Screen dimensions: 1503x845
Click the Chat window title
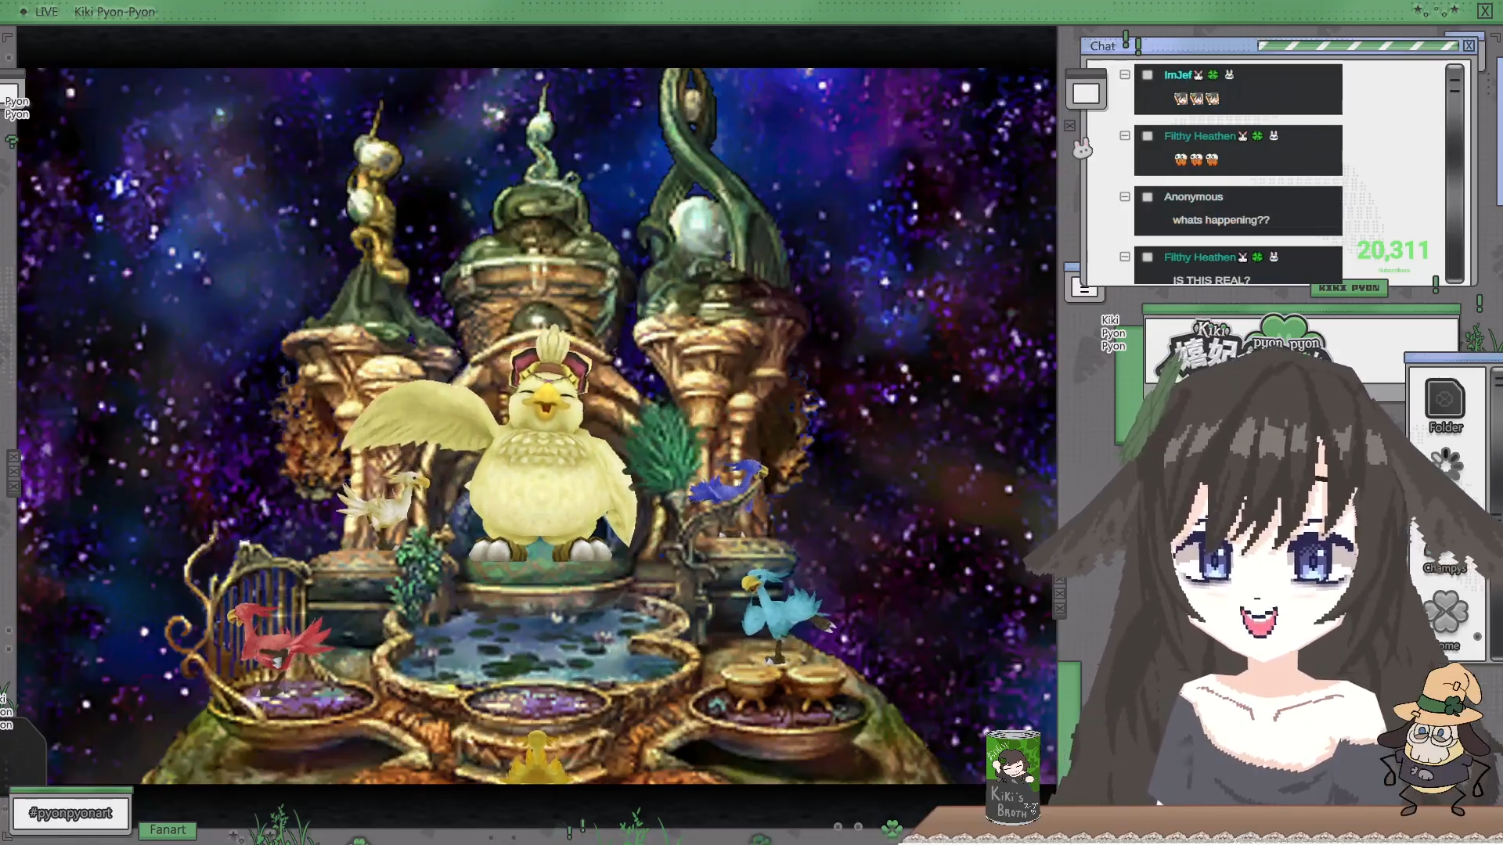1102,46
